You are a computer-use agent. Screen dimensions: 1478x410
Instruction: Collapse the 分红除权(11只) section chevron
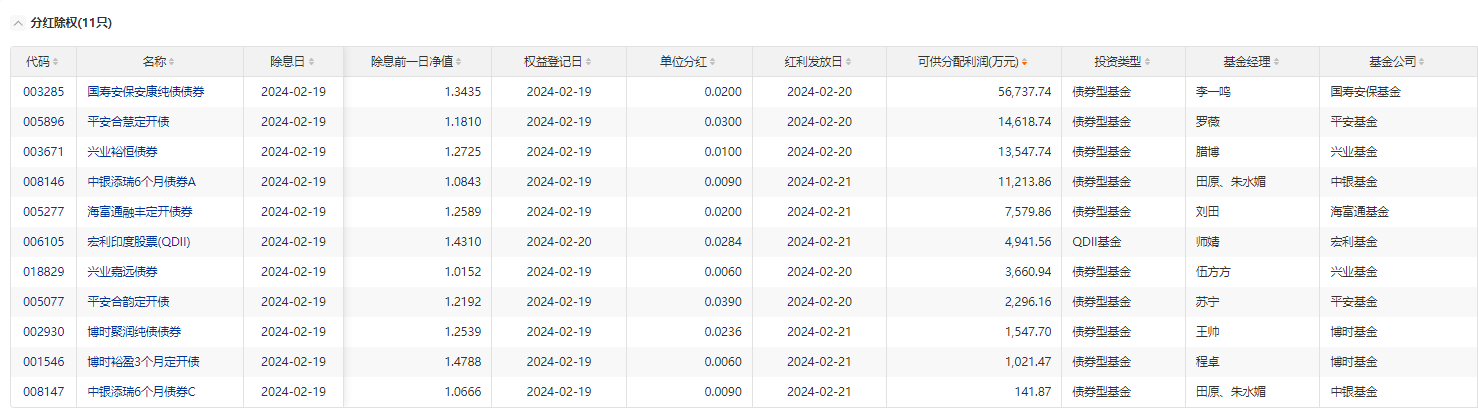(17, 22)
